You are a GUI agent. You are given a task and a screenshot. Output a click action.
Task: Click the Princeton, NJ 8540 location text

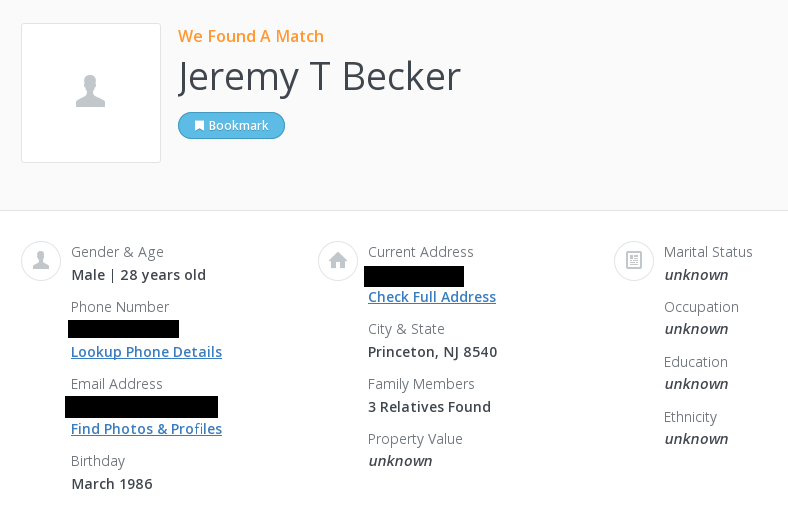432,352
